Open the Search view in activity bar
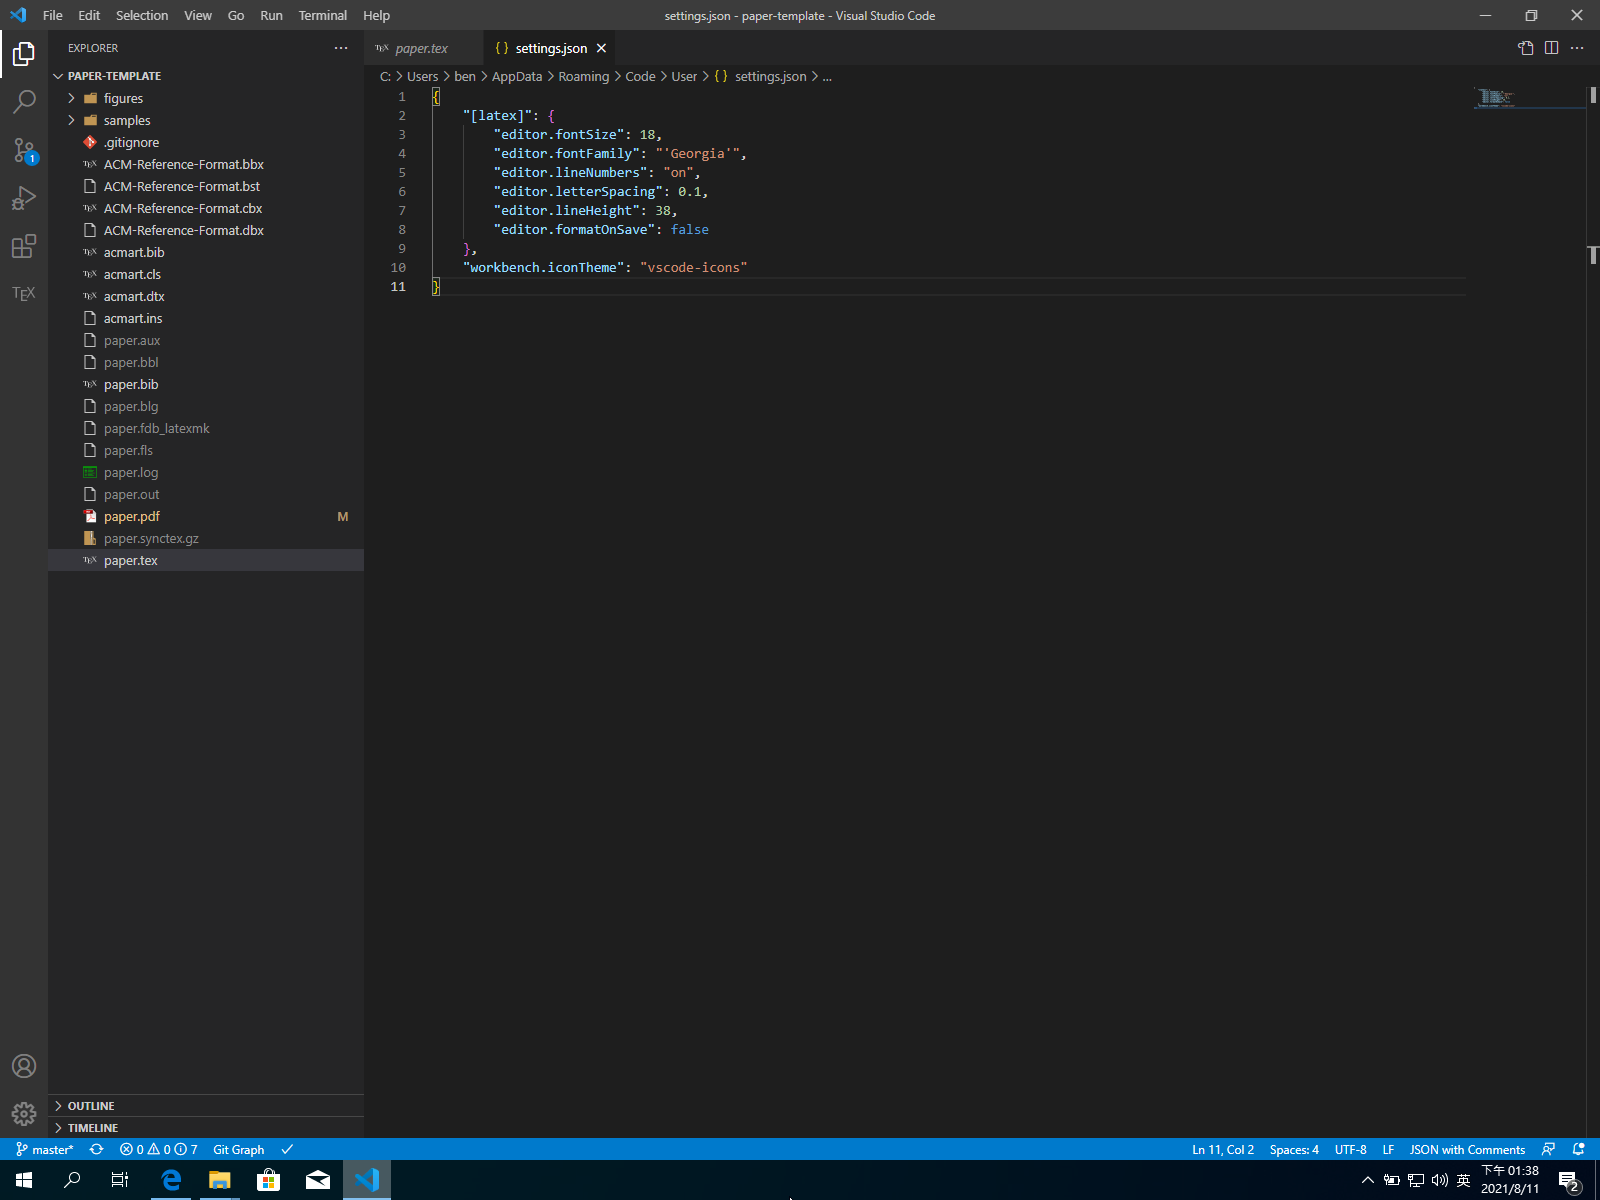 coord(24,101)
